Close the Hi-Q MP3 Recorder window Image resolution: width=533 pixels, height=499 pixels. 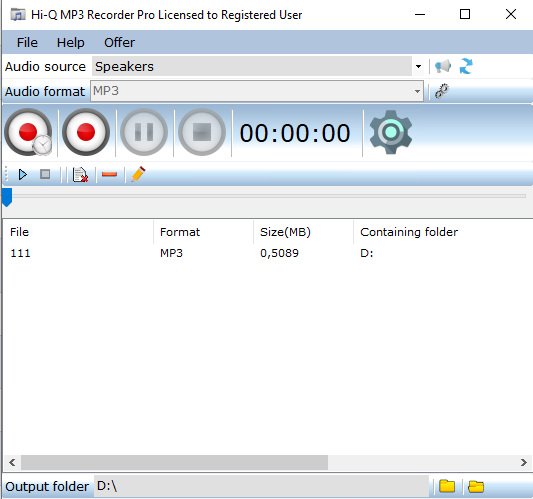[x=511, y=14]
